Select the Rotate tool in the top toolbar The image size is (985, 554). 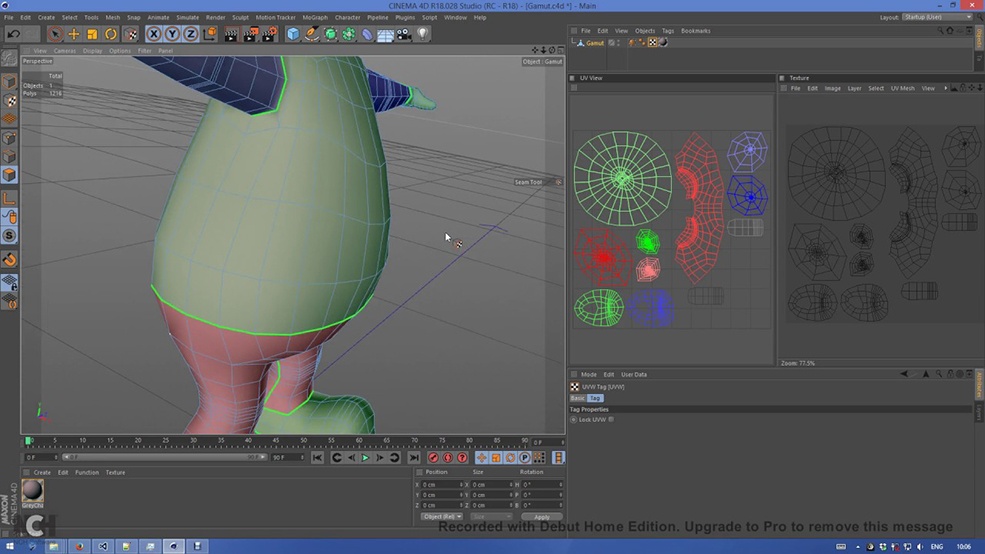pyautogui.click(x=111, y=34)
